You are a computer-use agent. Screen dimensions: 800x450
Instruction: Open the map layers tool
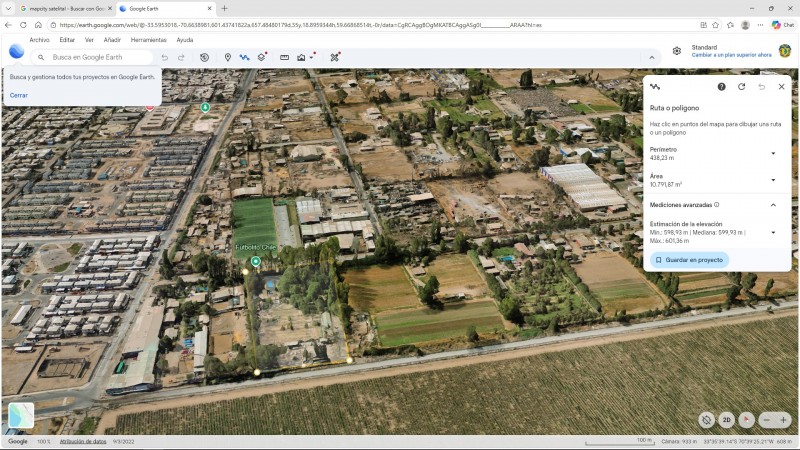(x=262, y=57)
